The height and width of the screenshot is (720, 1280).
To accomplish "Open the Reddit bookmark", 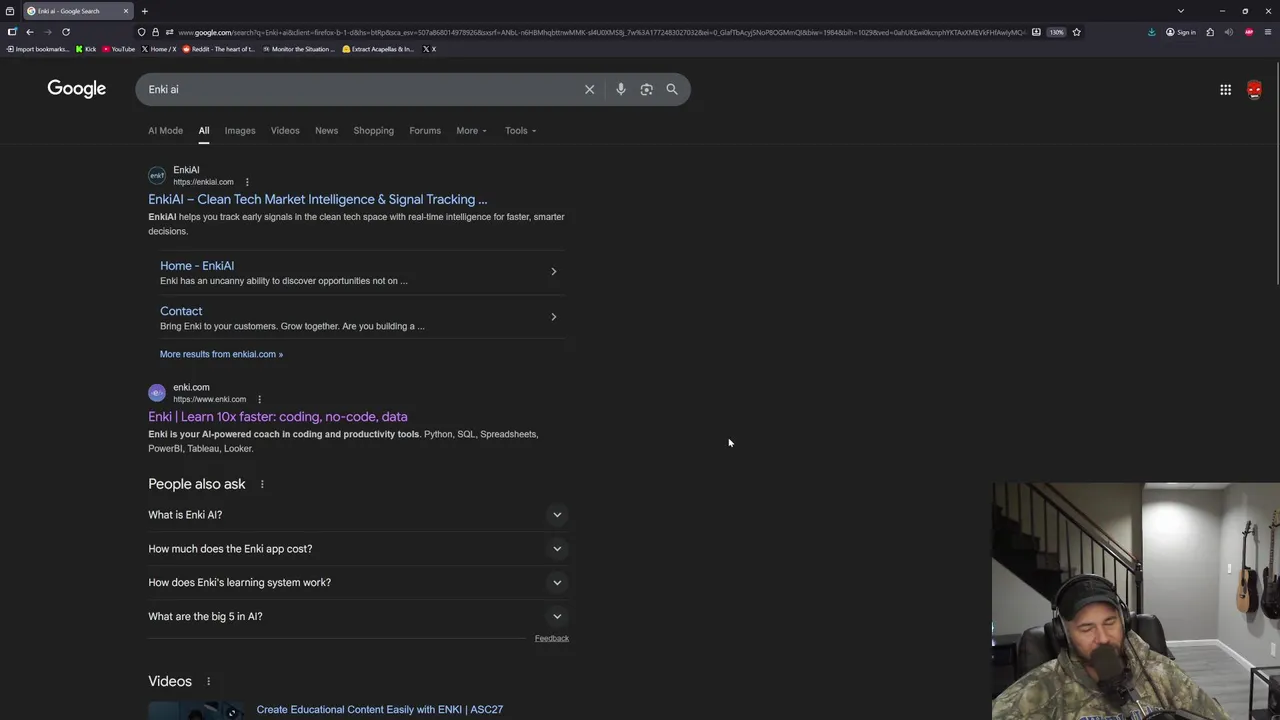I will (x=219, y=49).
